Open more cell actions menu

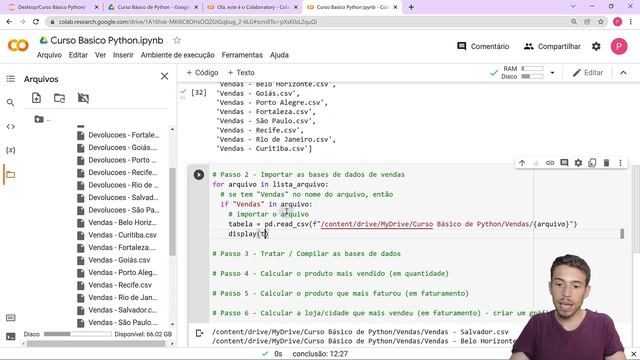[x=620, y=163]
